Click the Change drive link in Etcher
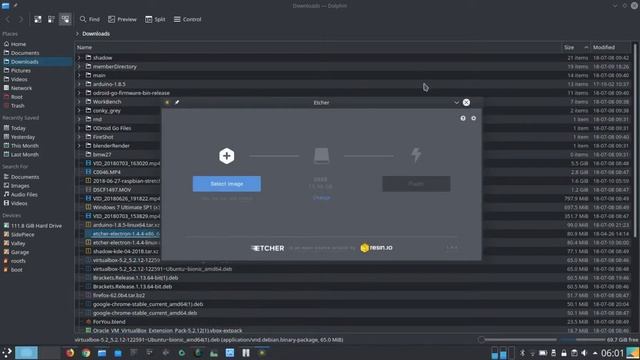This screenshot has width=640, height=360. (321, 198)
